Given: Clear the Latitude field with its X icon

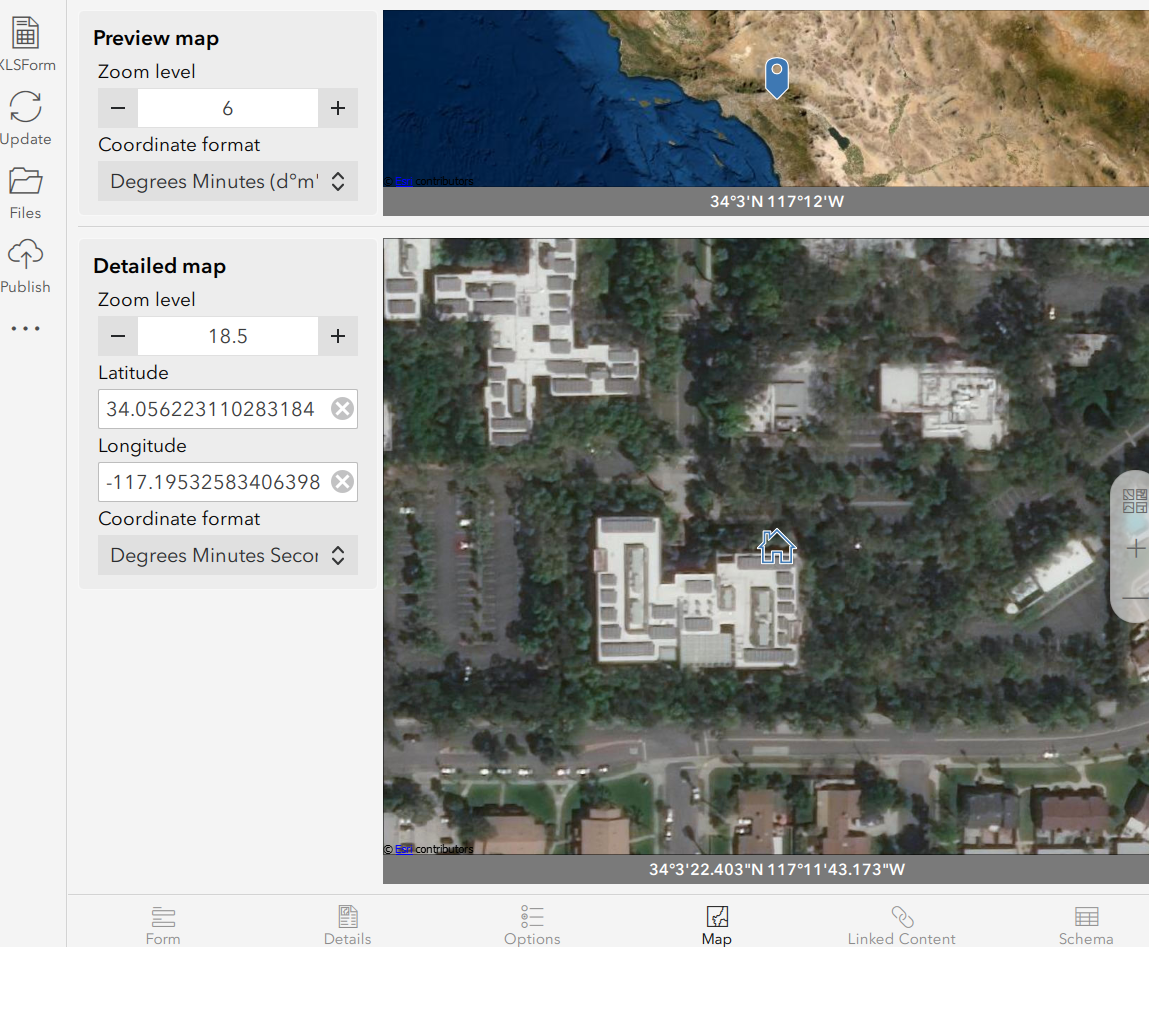Looking at the screenshot, I should click(342, 408).
